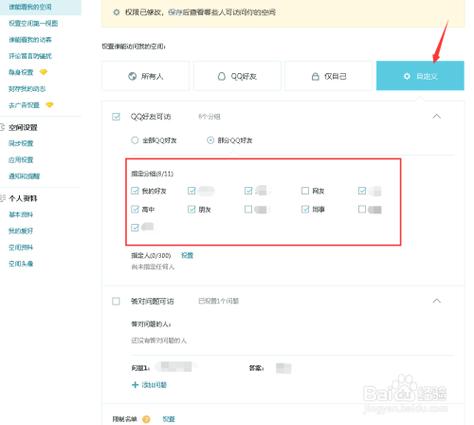Open 通知和提醒 sidebar link
This screenshot has width=474, height=425.
pyautogui.click(x=24, y=176)
